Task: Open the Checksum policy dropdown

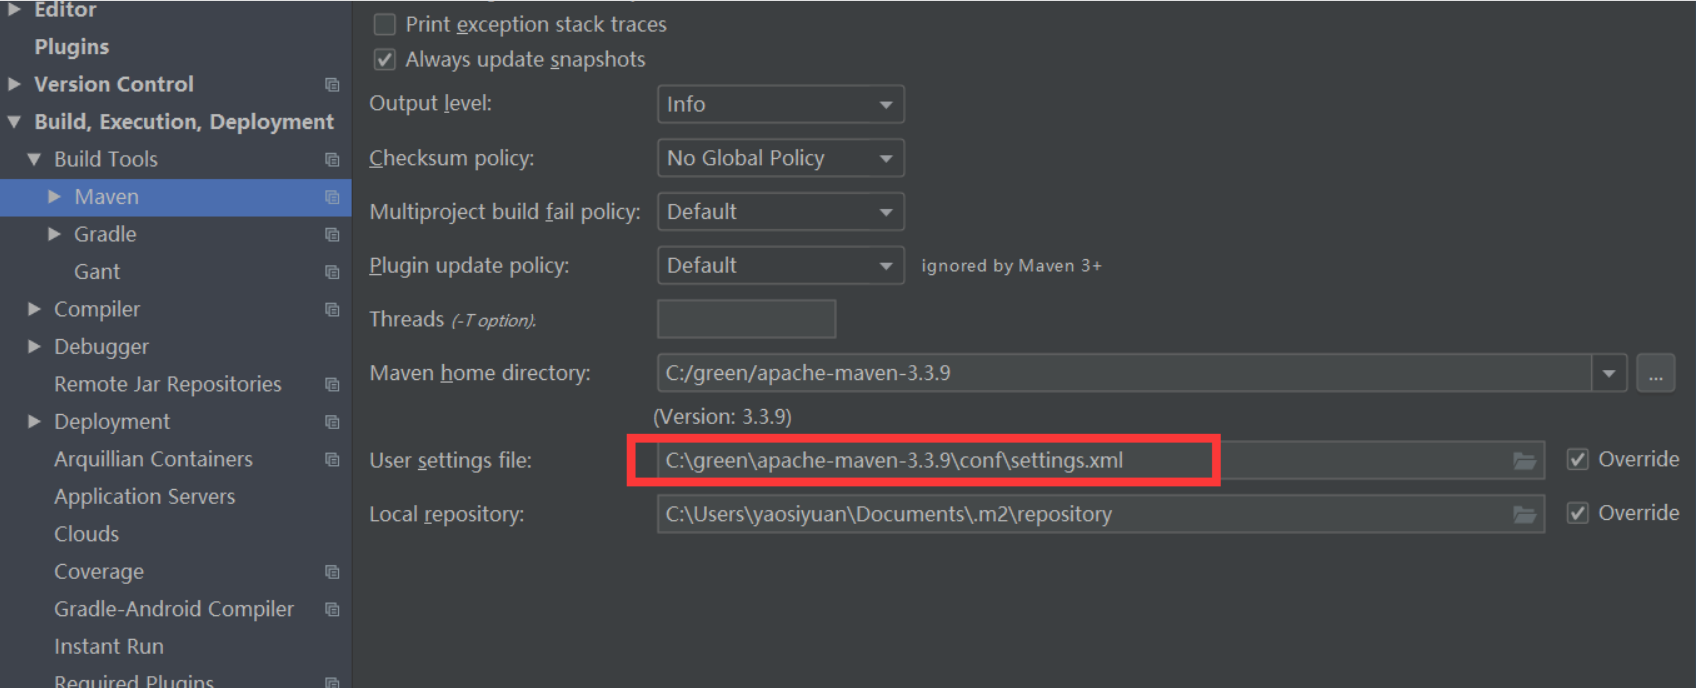Action: point(780,158)
